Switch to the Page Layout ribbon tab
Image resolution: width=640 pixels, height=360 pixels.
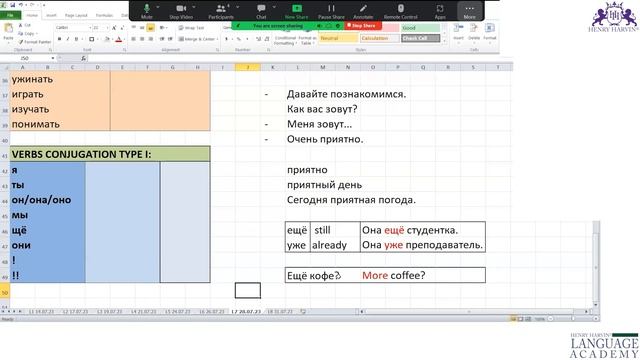[x=76, y=16]
